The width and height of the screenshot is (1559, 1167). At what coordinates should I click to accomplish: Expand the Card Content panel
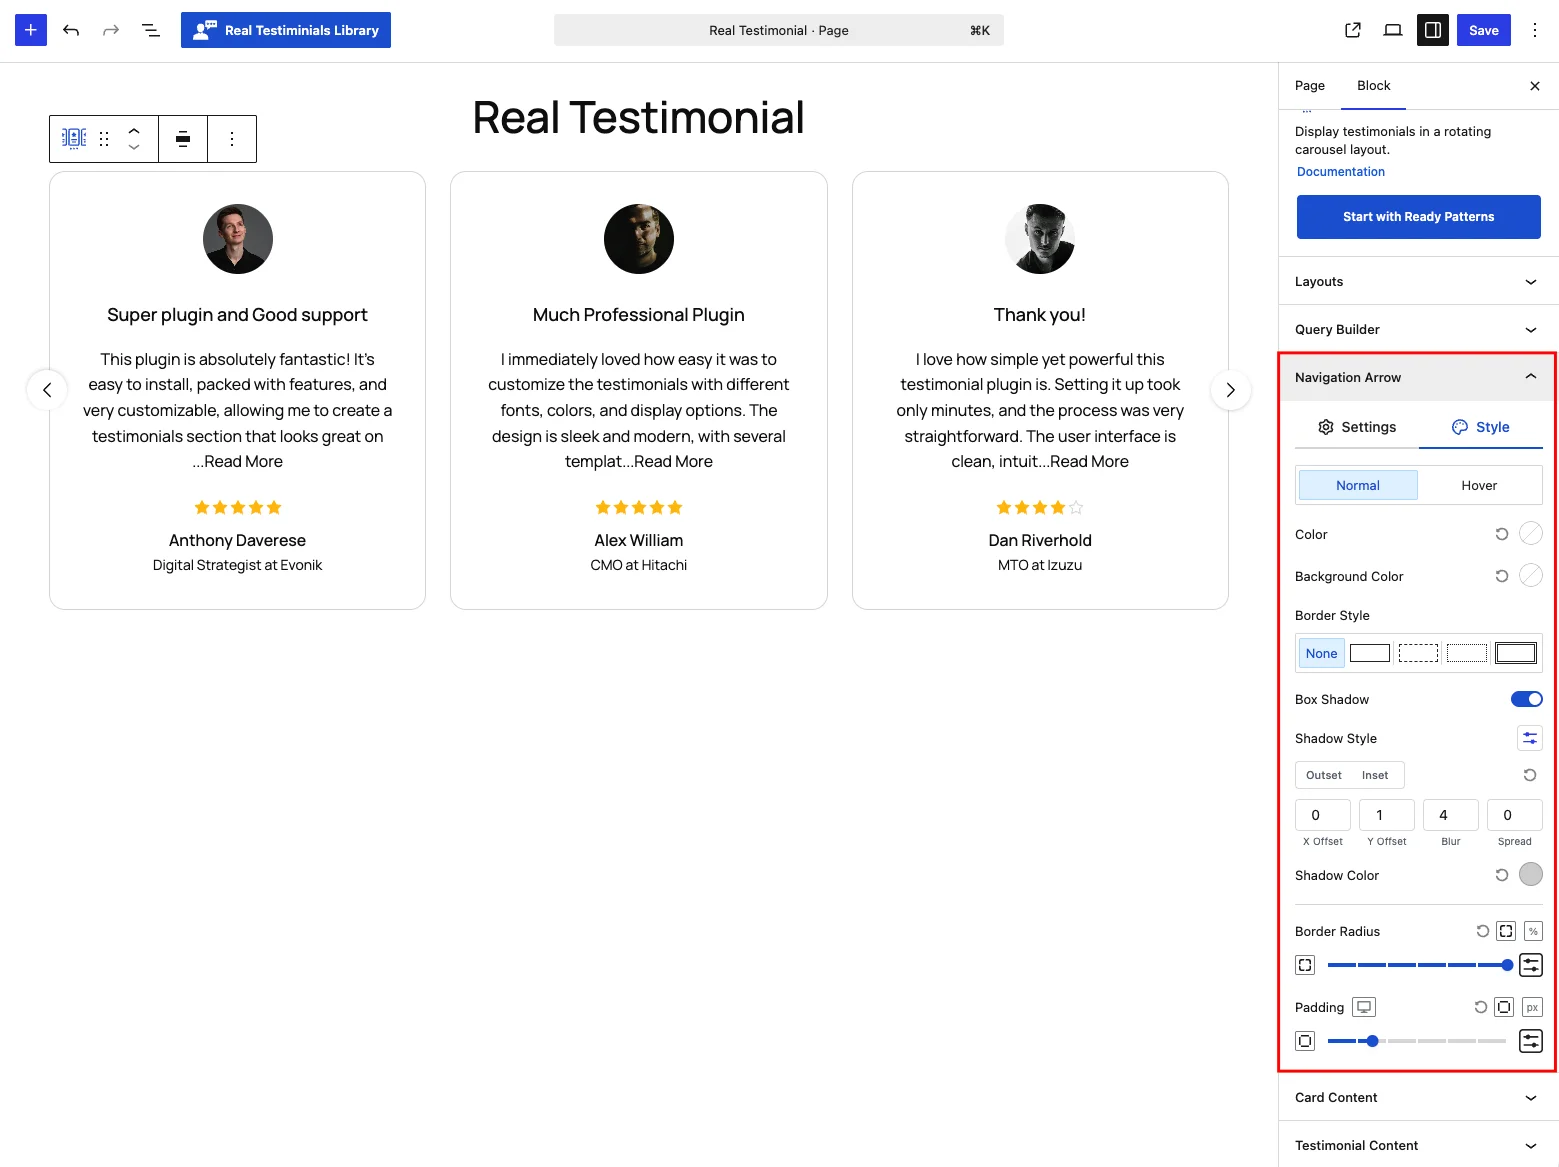click(x=1419, y=1098)
